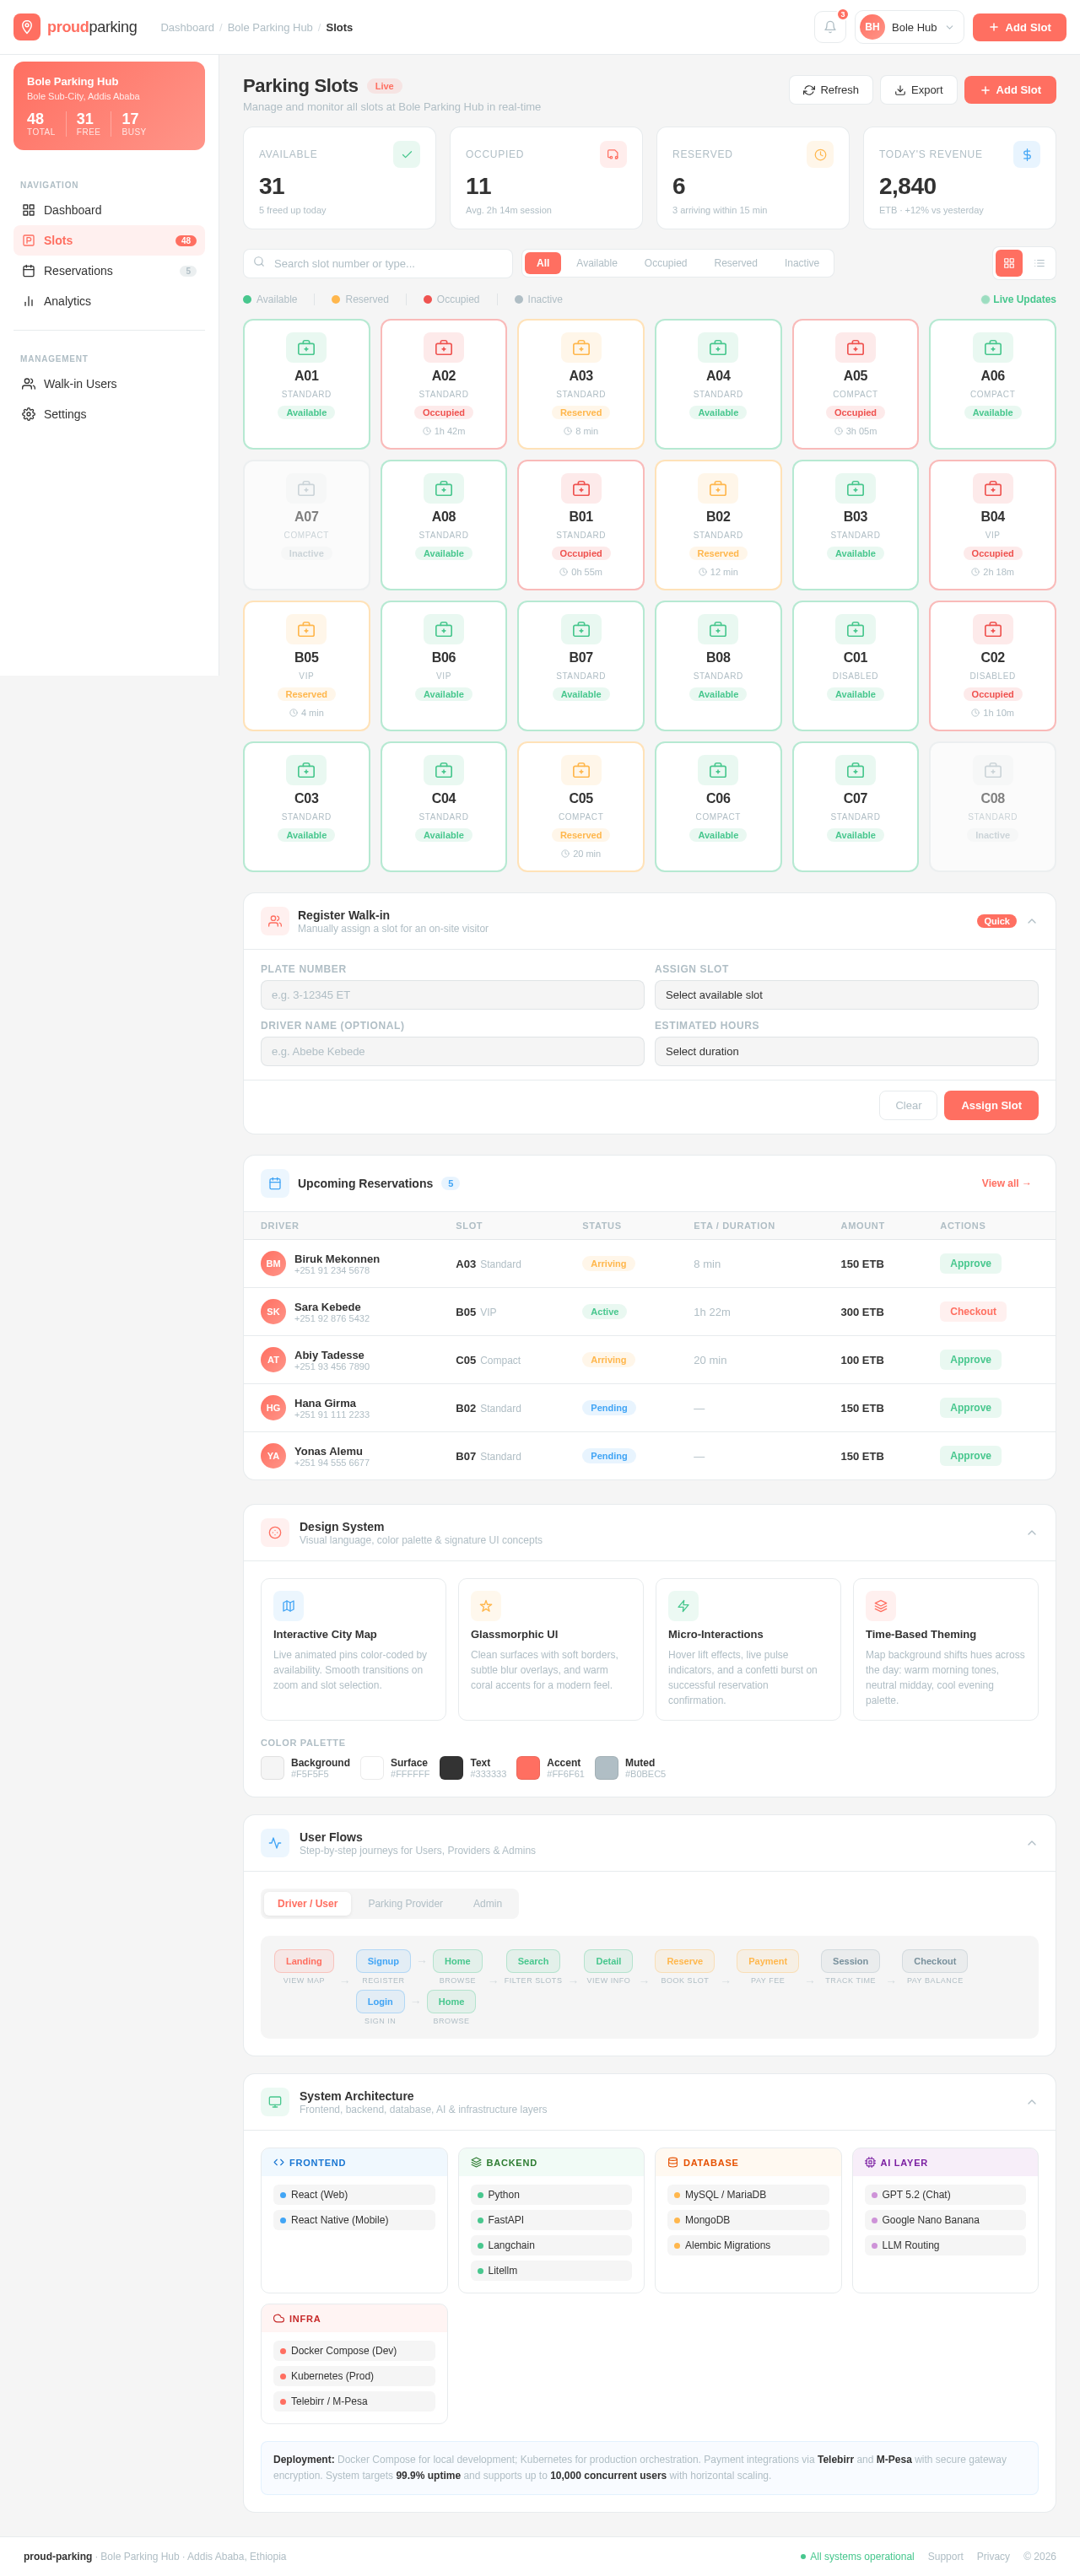Click the C05 compact slot icon
1080x2576 pixels.
(x=581, y=770)
